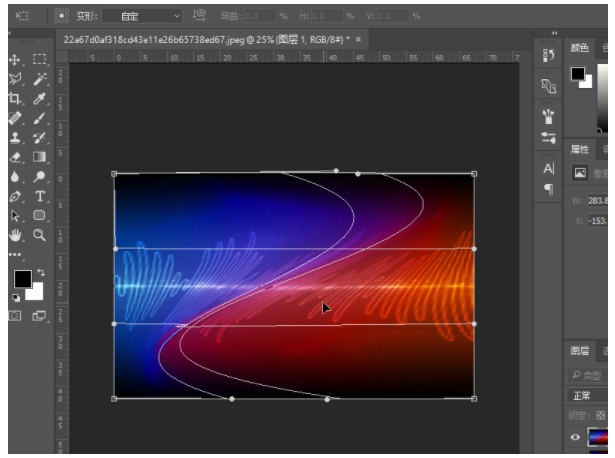The height and width of the screenshot is (458, 615).
Task: Switch to the 属性 properties tab
Action: (x=579, y=149)
